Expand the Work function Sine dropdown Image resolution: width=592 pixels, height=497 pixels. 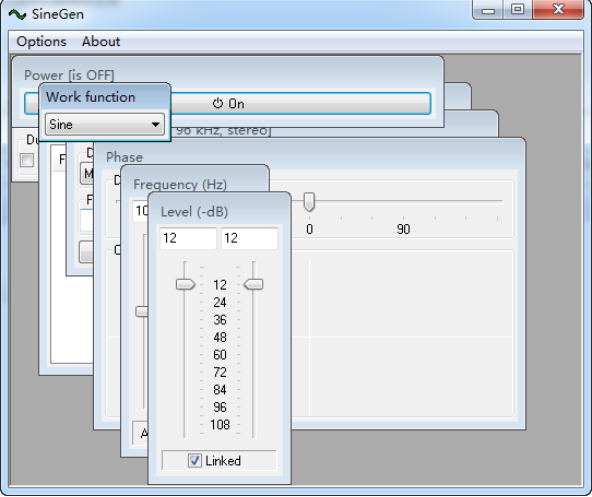tap(105, 124)
